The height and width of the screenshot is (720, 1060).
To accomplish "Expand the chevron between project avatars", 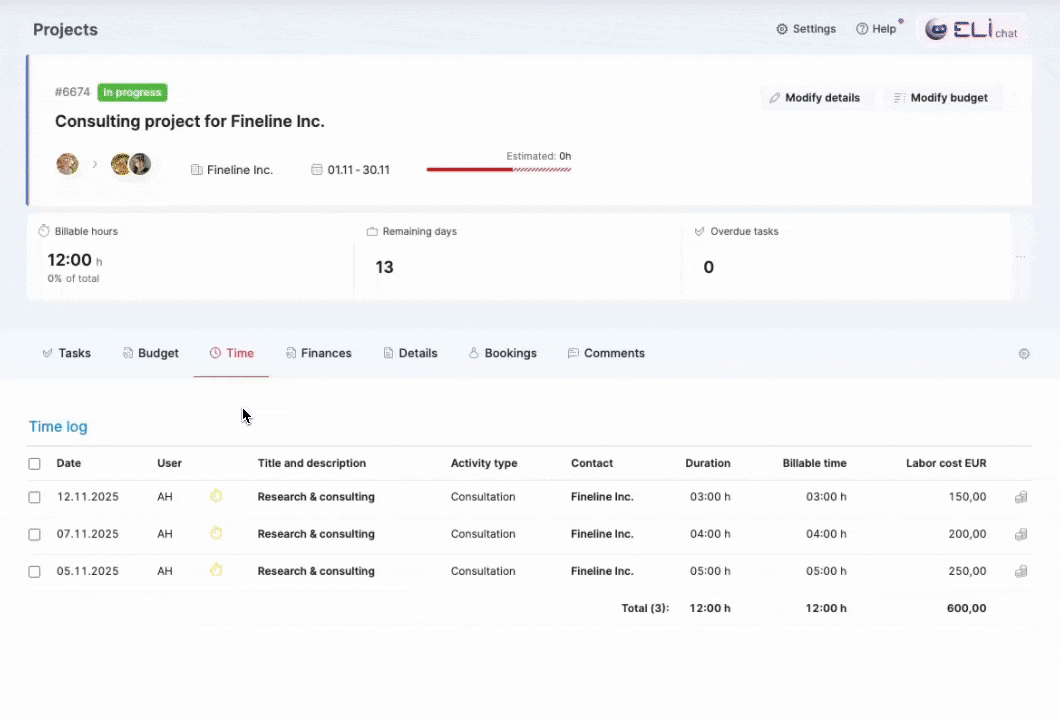I will point(95,164).
